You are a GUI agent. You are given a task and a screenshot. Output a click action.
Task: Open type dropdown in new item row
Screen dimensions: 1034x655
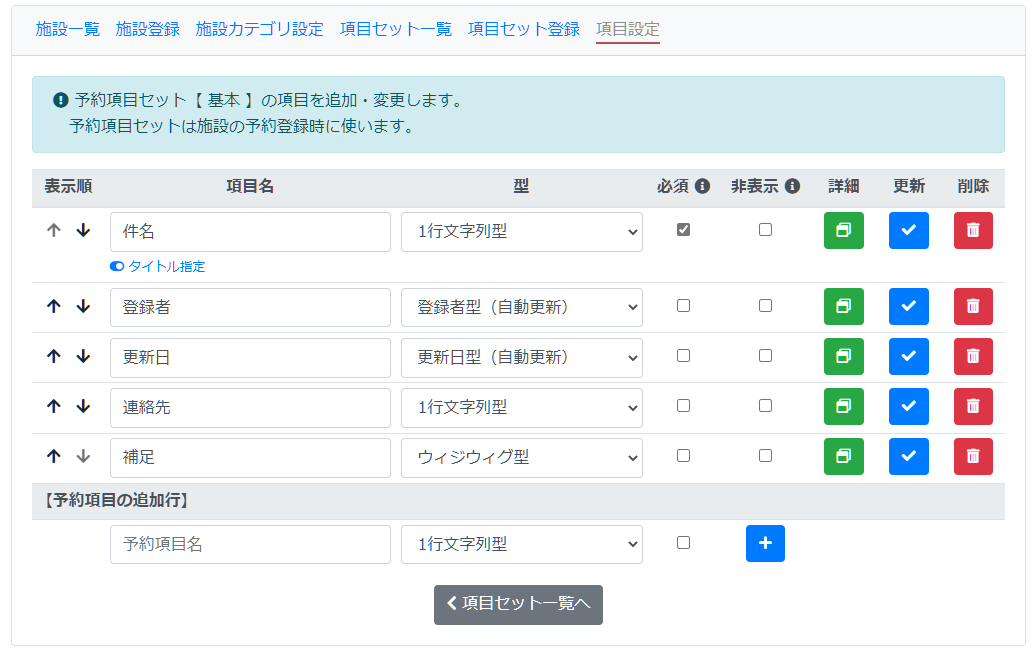[522, 544]
